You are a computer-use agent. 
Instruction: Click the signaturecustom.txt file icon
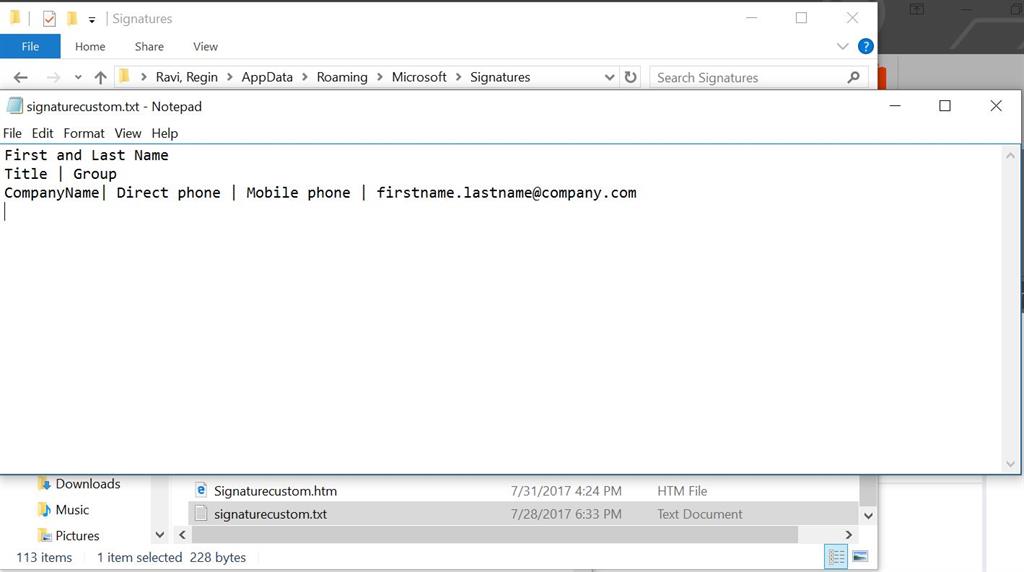201,514
